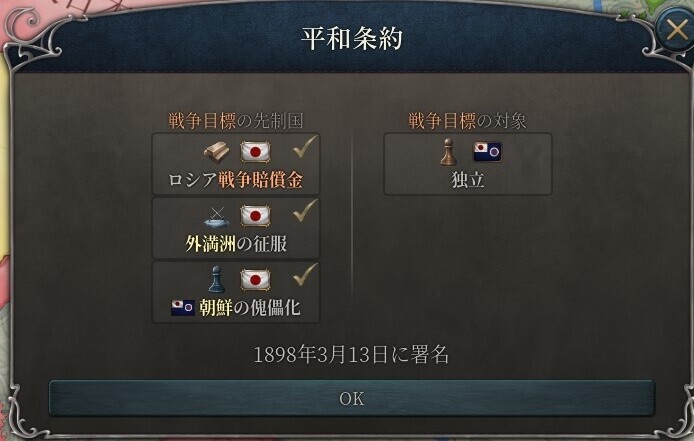694x441 pixels.
Task: Click the crossed swords conquest icon
Action: 217,217
